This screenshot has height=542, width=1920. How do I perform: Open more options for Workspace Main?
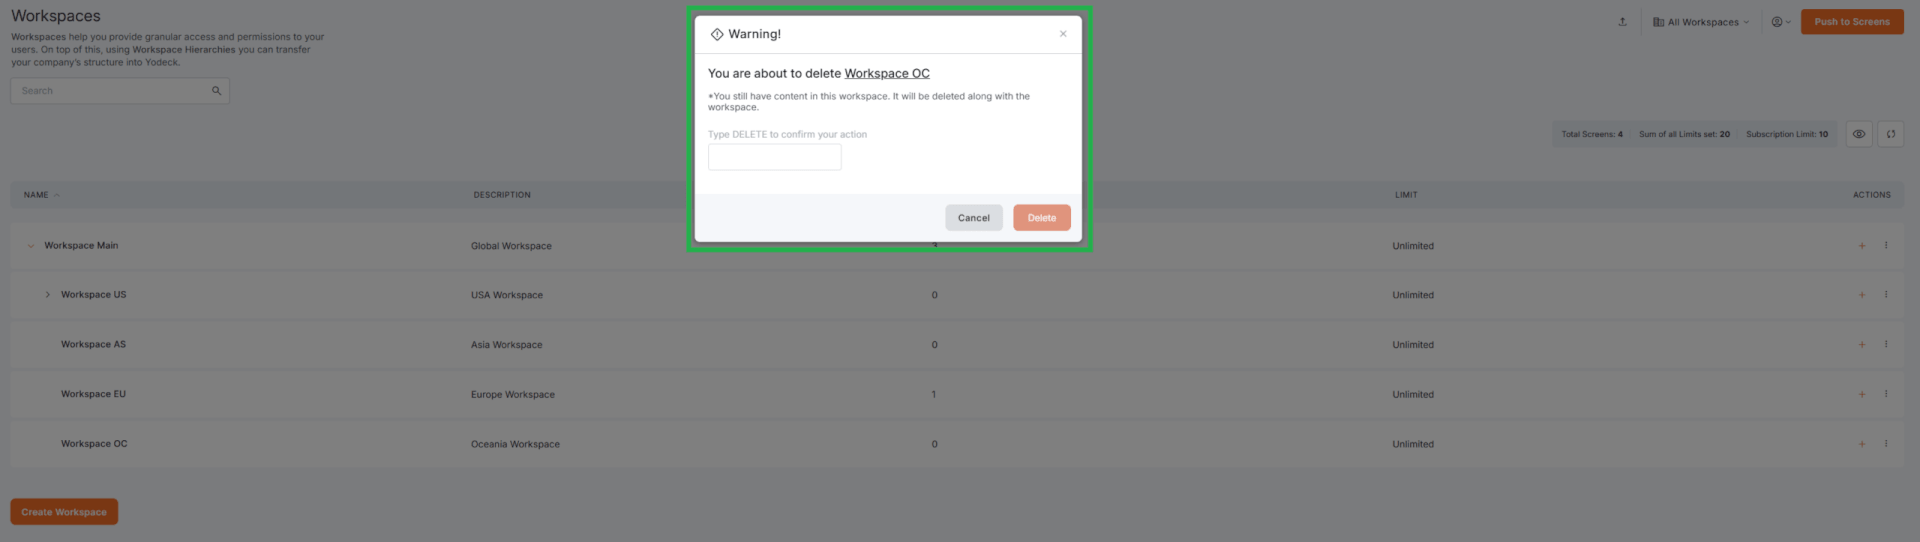[1886, 245]
